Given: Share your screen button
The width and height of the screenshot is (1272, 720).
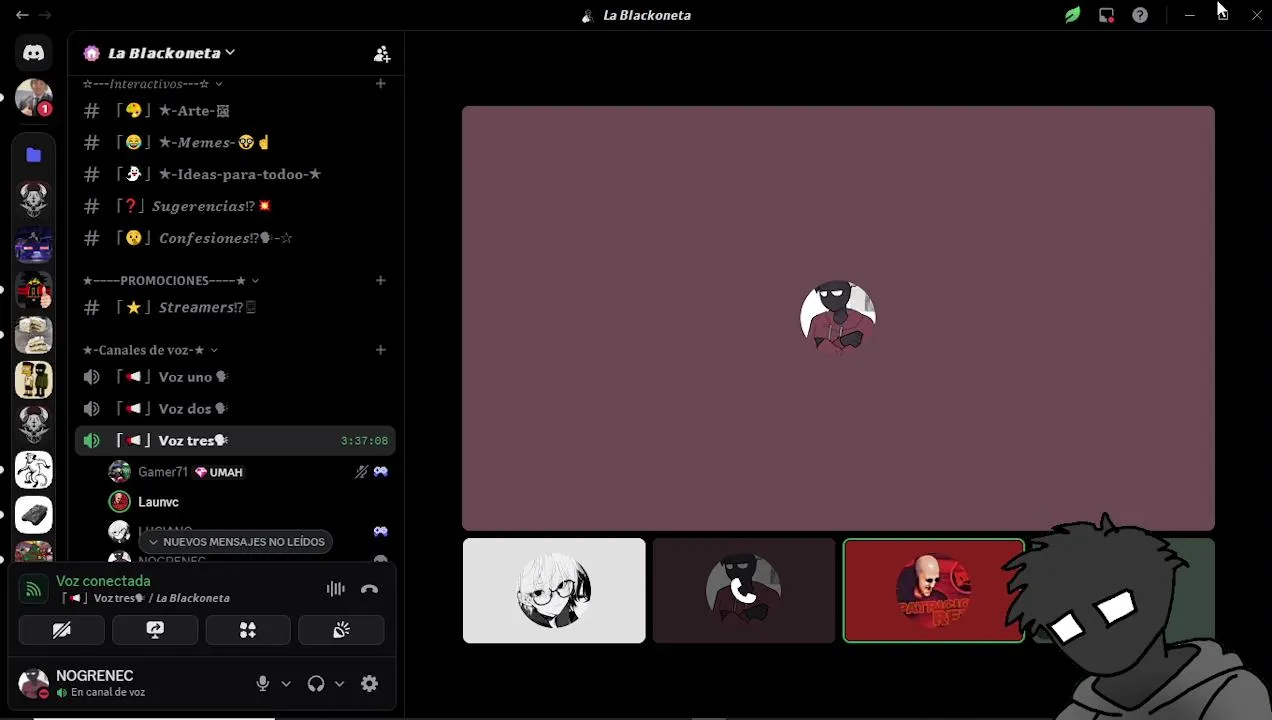Looking at the screenshot, I should click(x=155, y=630).
